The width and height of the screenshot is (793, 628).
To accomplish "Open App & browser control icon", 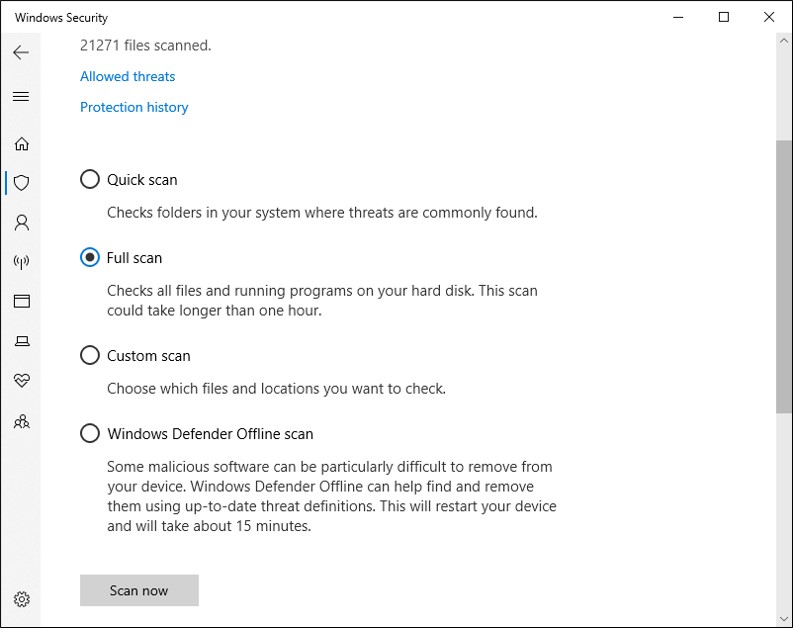I will [x=21, y=301].
